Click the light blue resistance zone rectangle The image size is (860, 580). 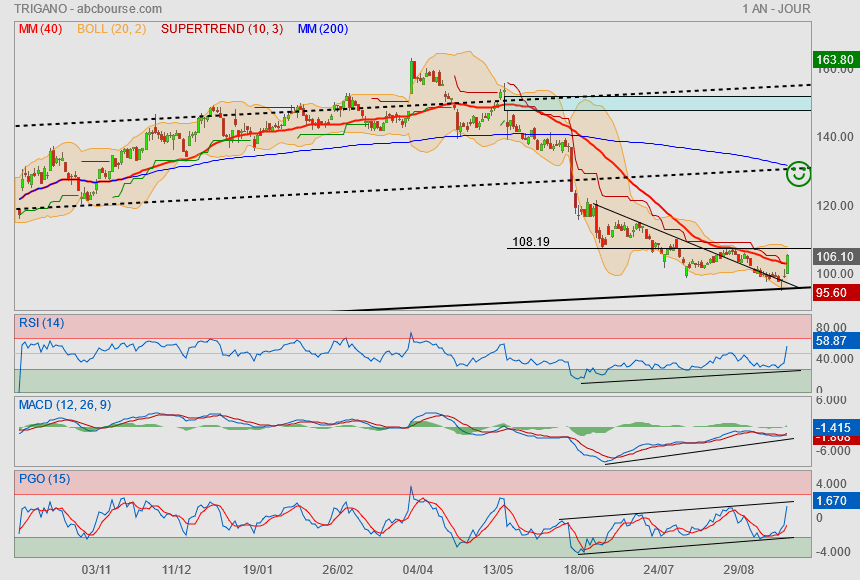(658, 103)
